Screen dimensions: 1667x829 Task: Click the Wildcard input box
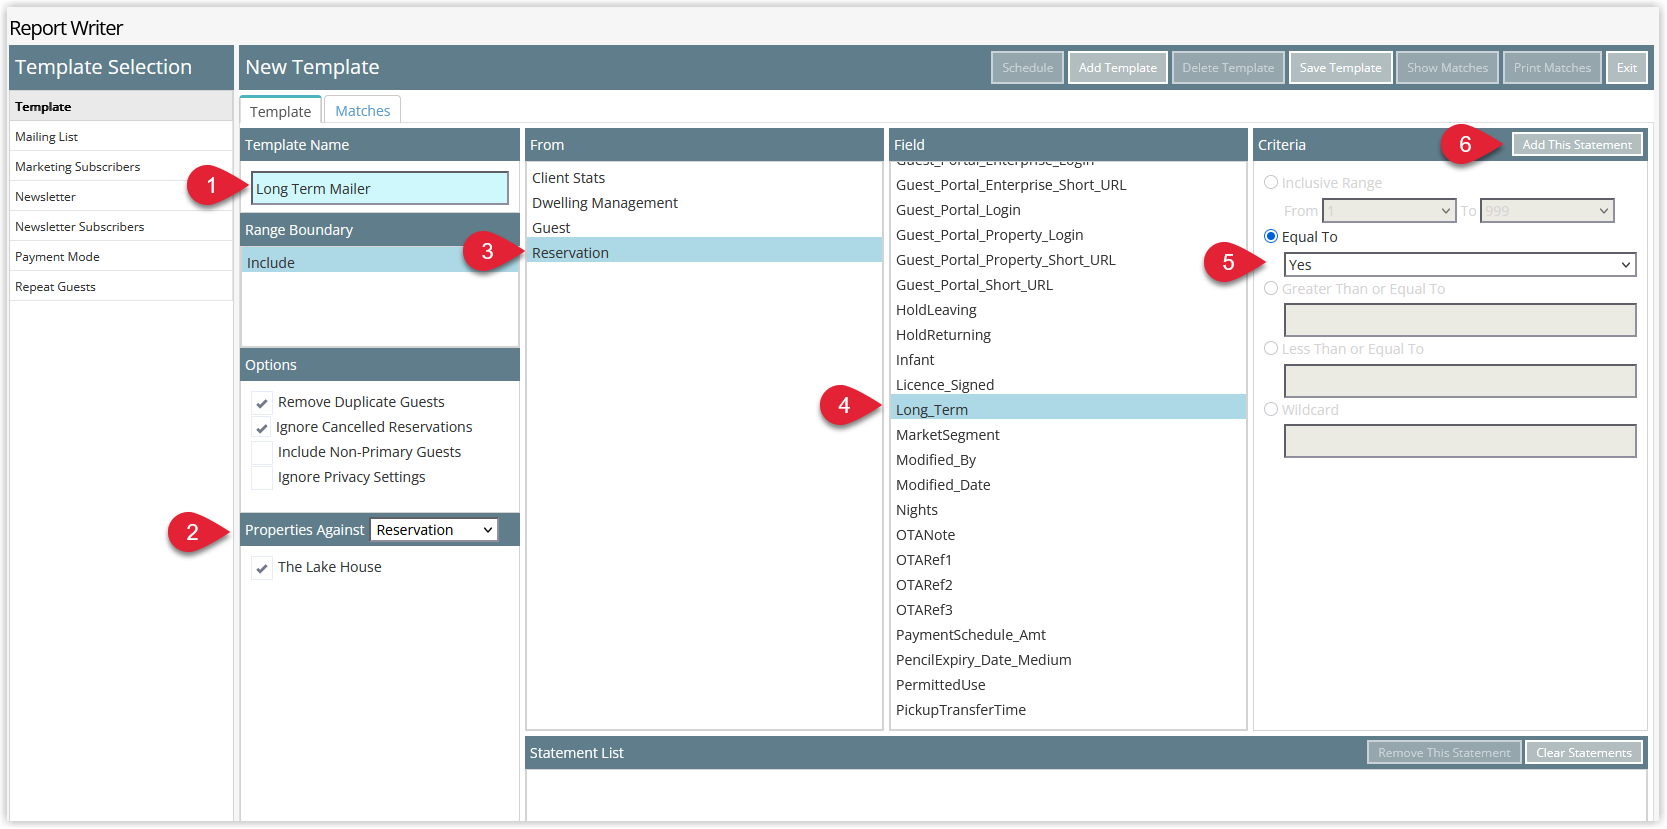1460,441
